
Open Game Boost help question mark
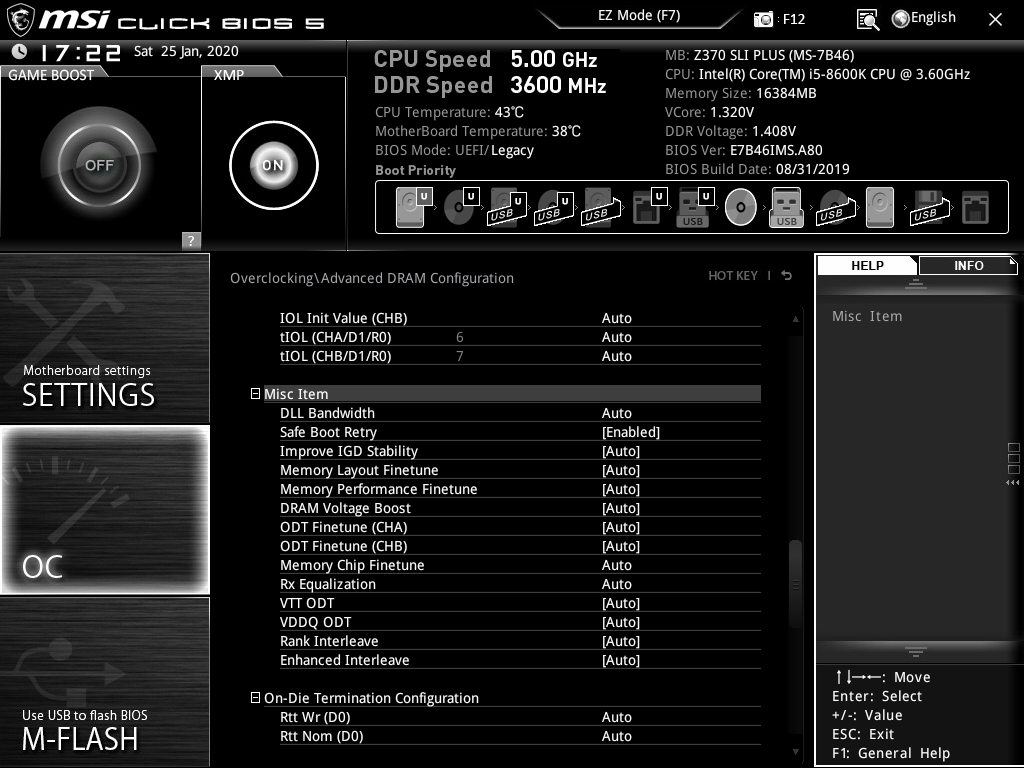(191, 240)
